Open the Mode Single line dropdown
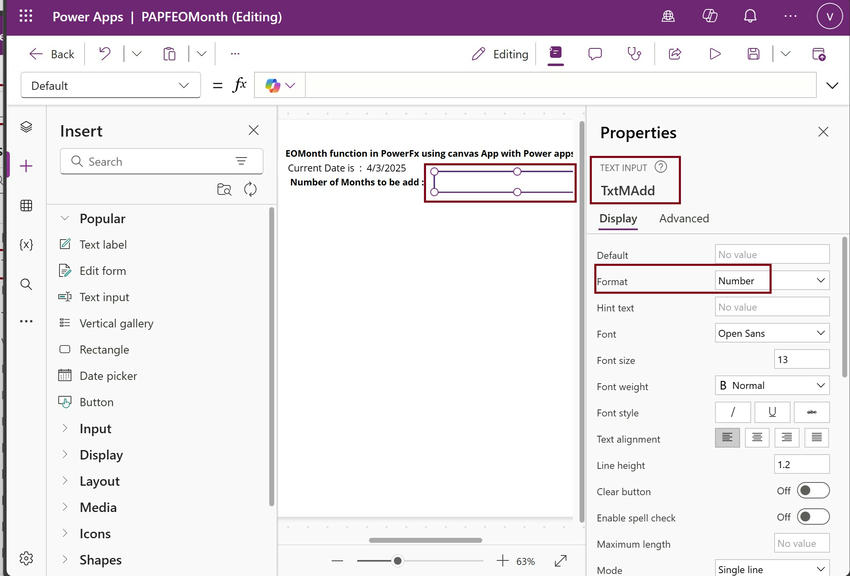The height and width of the screenshot is (576, 850). click(772, 568)
